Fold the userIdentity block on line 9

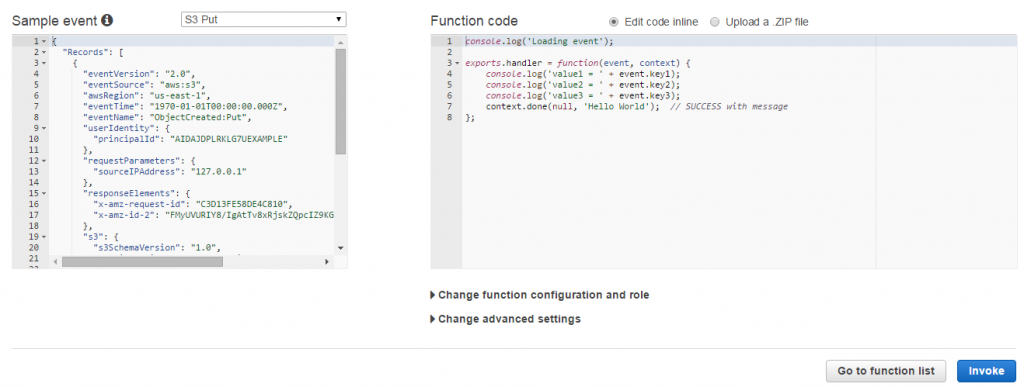[43, 129]
